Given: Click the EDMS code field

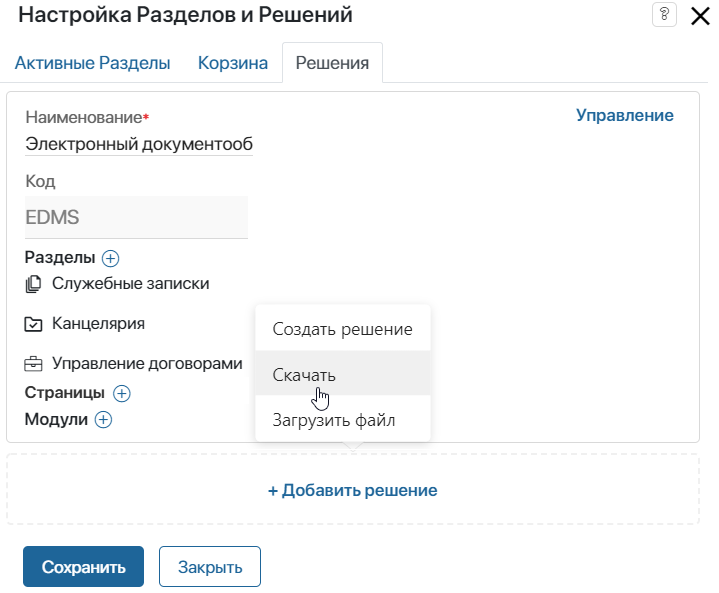Looking at the screenshot, I should click(136, 217).
